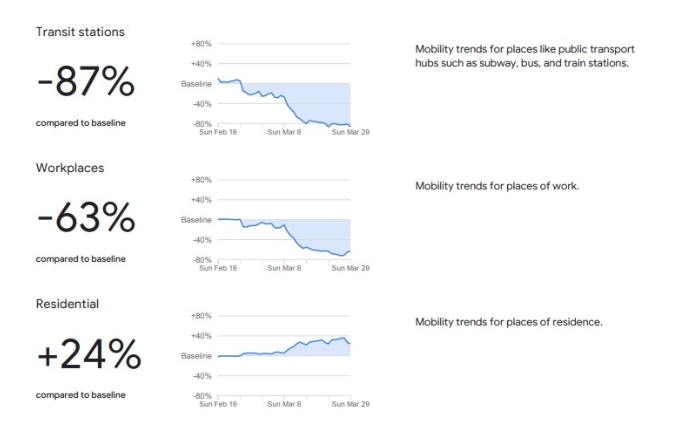Viewport: 676px width, 430px height.
Task: Click Sun Mar 8 under the workplaces chart
Action: [x=284, y=268]
